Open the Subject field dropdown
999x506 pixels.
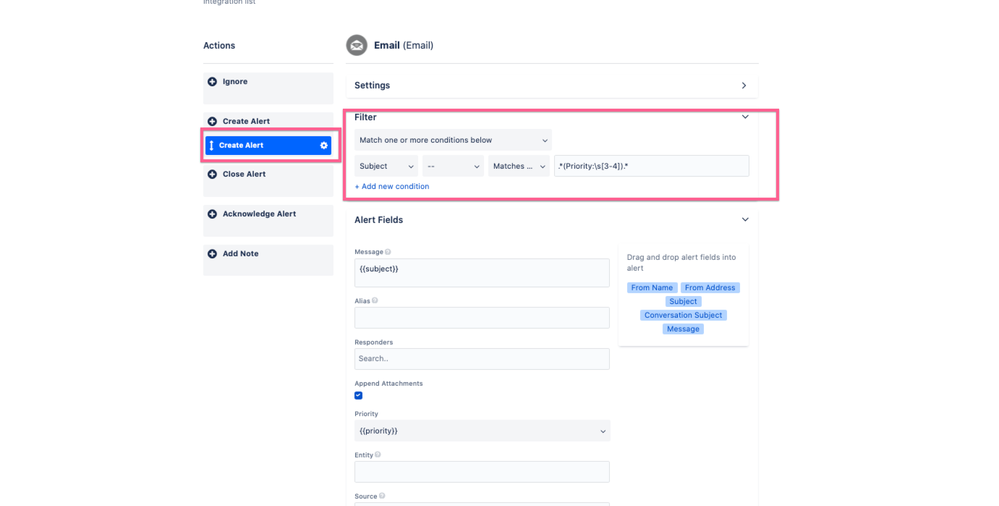pos(386,166)
